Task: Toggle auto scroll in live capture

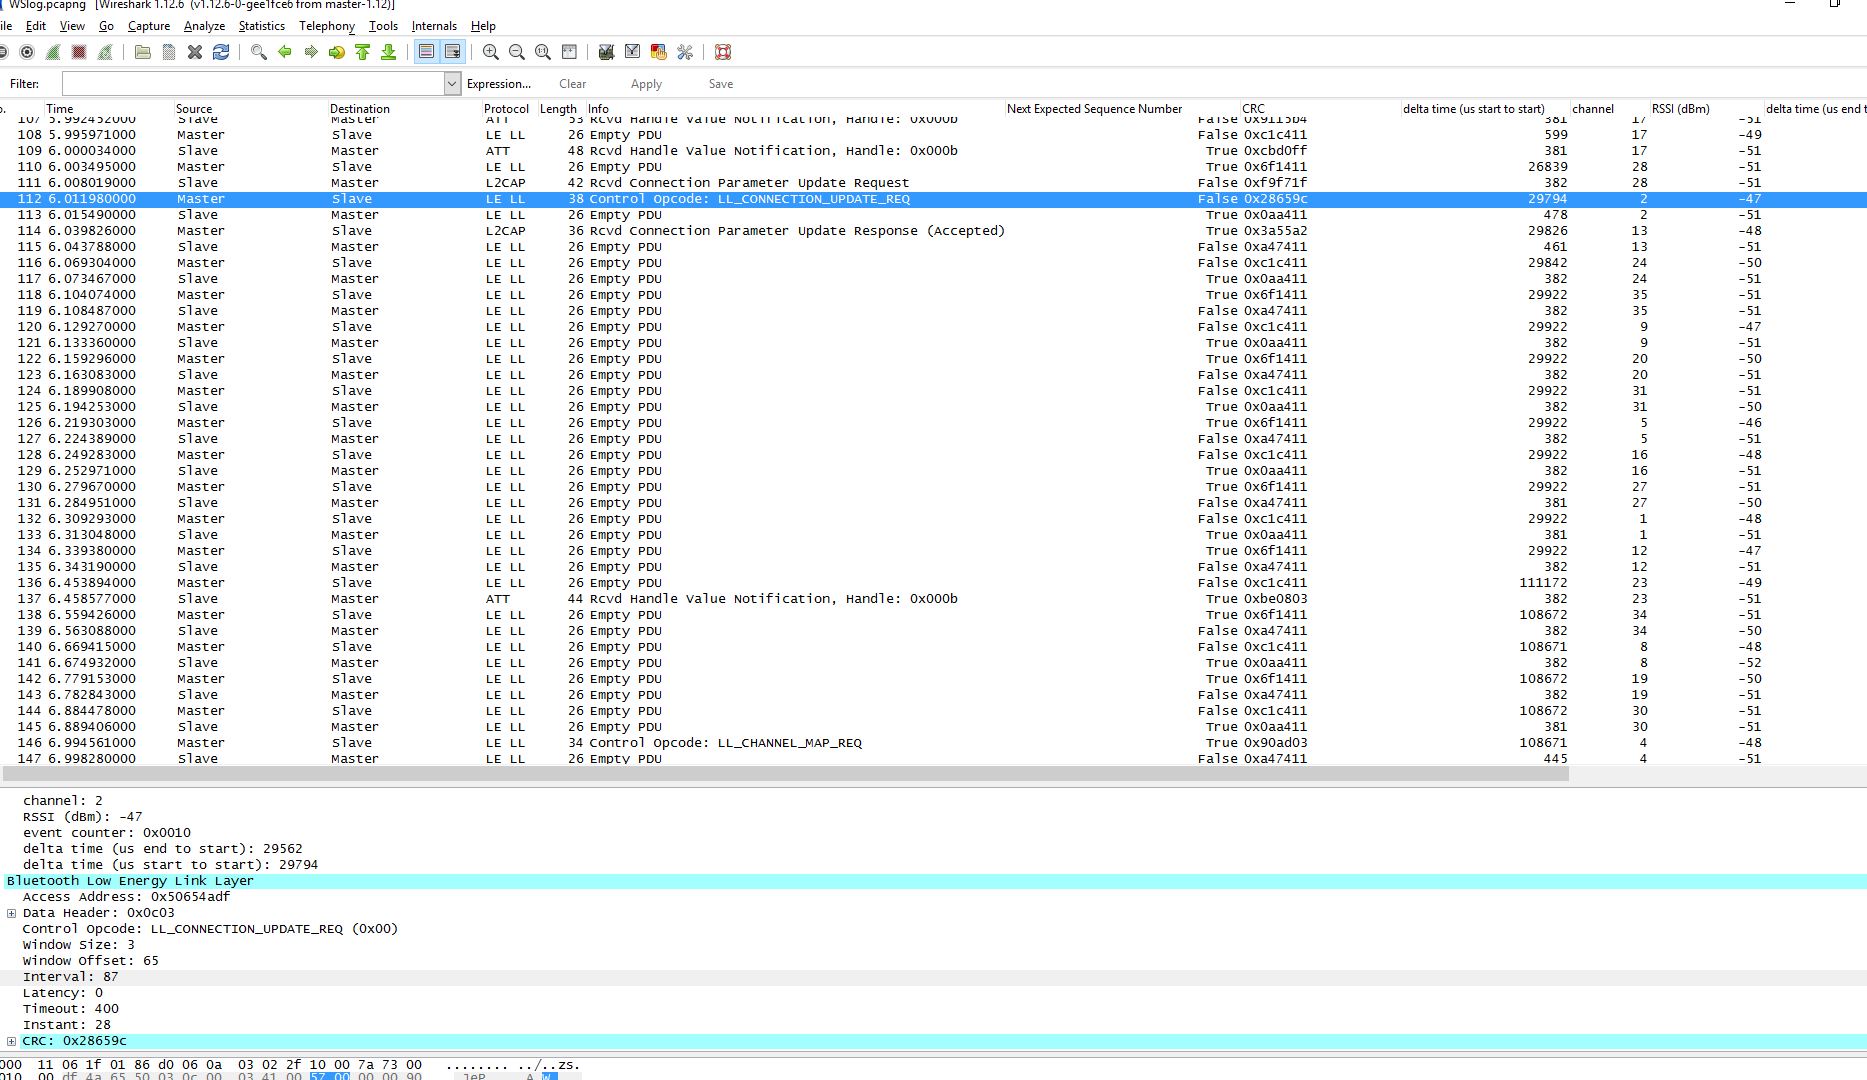Action: click(453, 52)
